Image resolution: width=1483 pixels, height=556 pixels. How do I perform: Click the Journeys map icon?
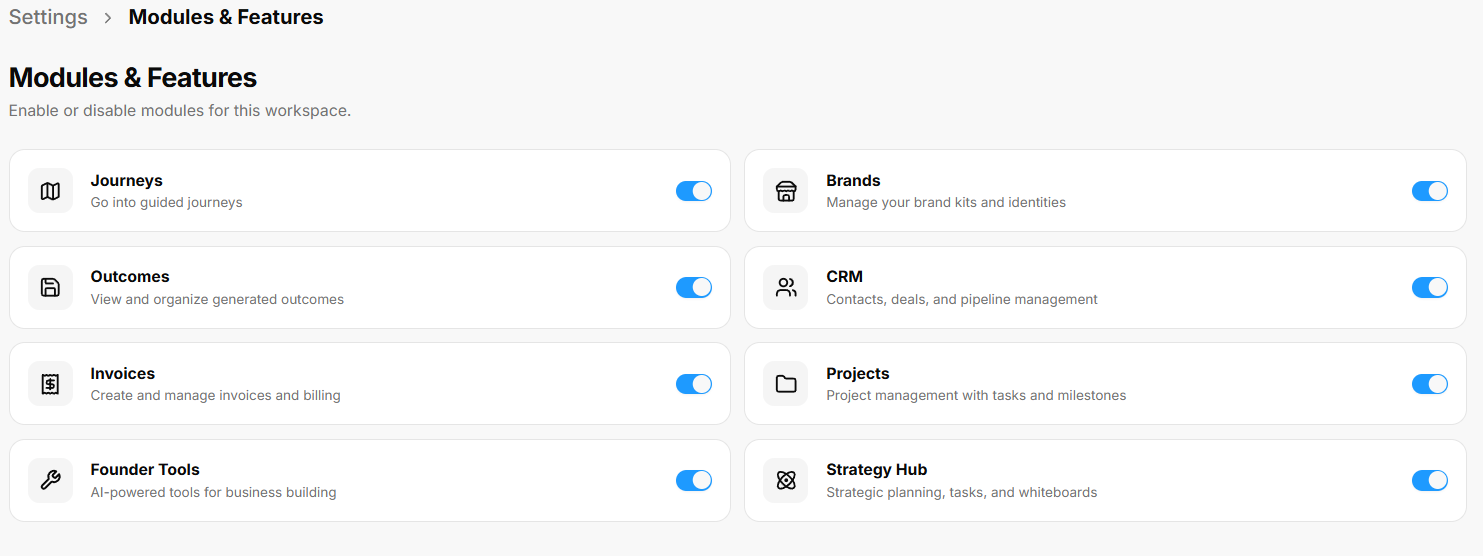50,191
